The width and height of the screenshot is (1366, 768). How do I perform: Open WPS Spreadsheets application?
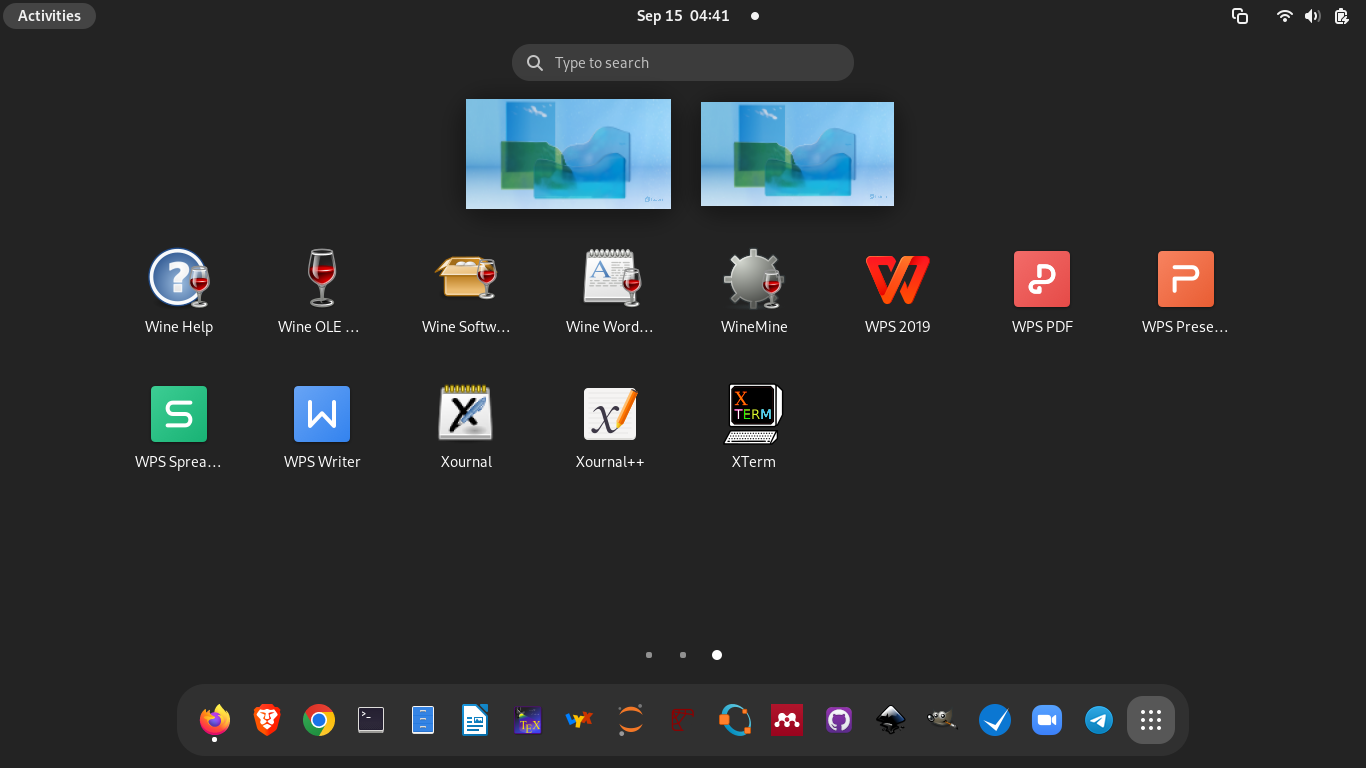(x=179, y=414)
